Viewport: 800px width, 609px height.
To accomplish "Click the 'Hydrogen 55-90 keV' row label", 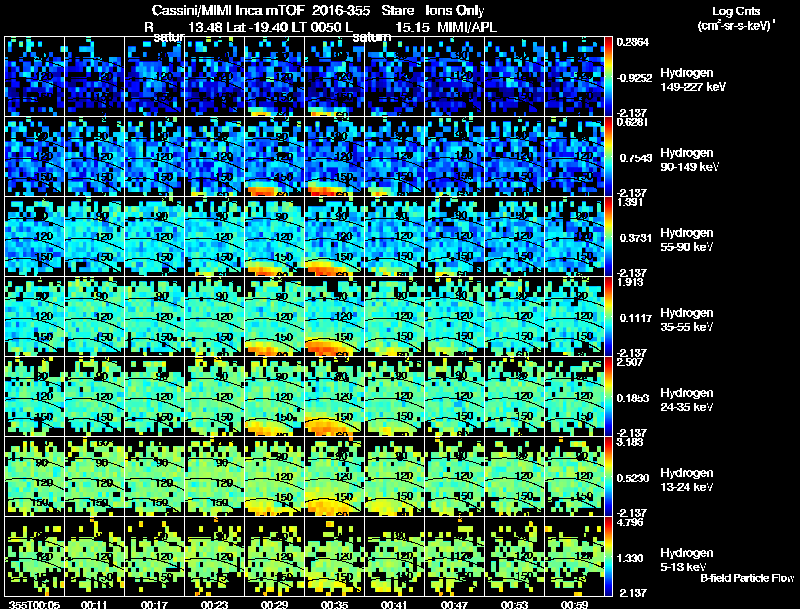I will [687, 240].
